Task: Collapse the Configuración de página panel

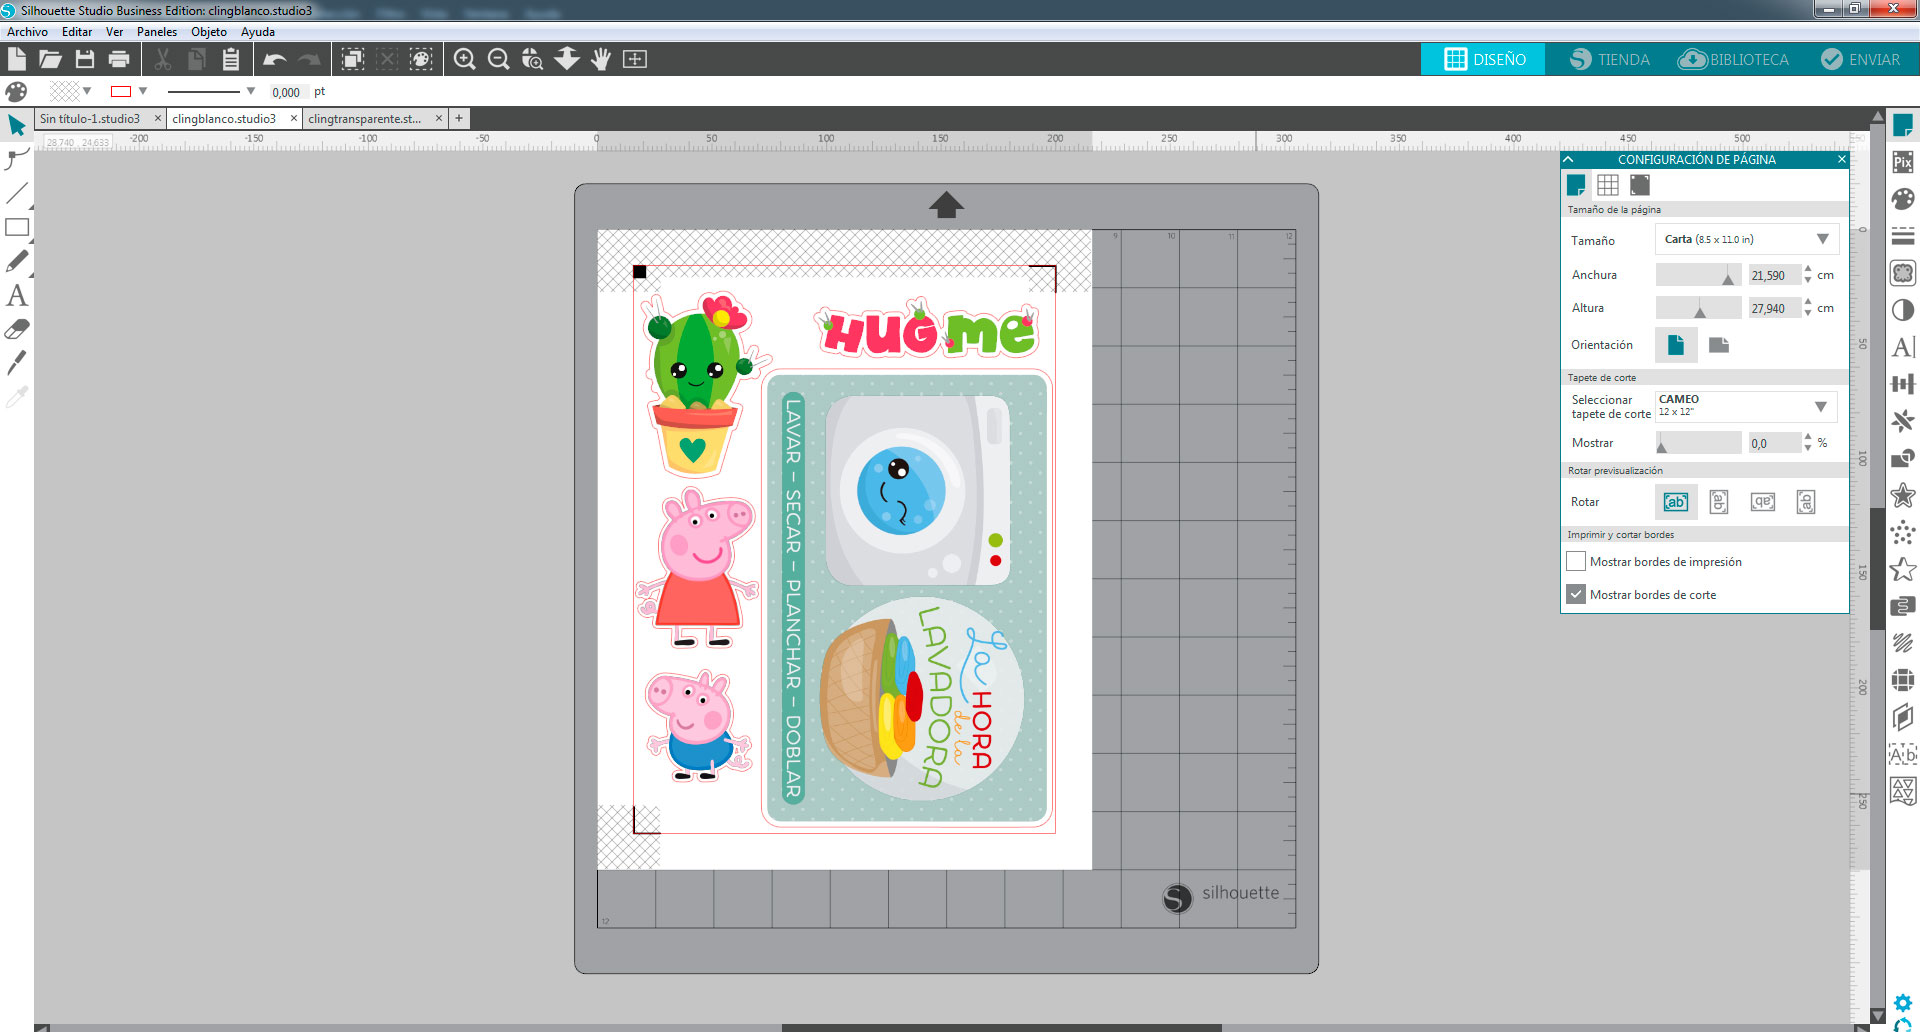Action: pos(1569,159)
